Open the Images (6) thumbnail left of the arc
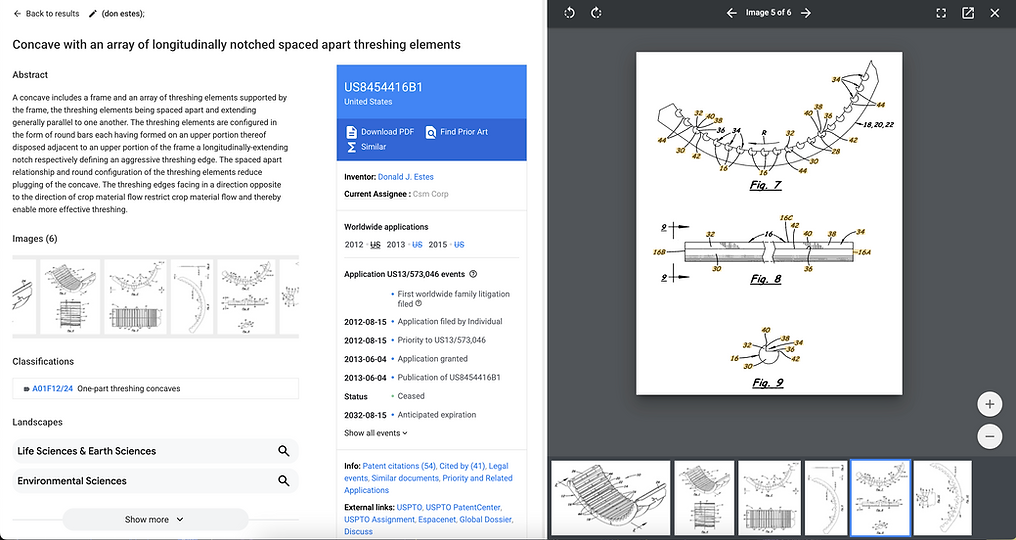Viewport: 1016px width, 540px height. pos(135,297)
